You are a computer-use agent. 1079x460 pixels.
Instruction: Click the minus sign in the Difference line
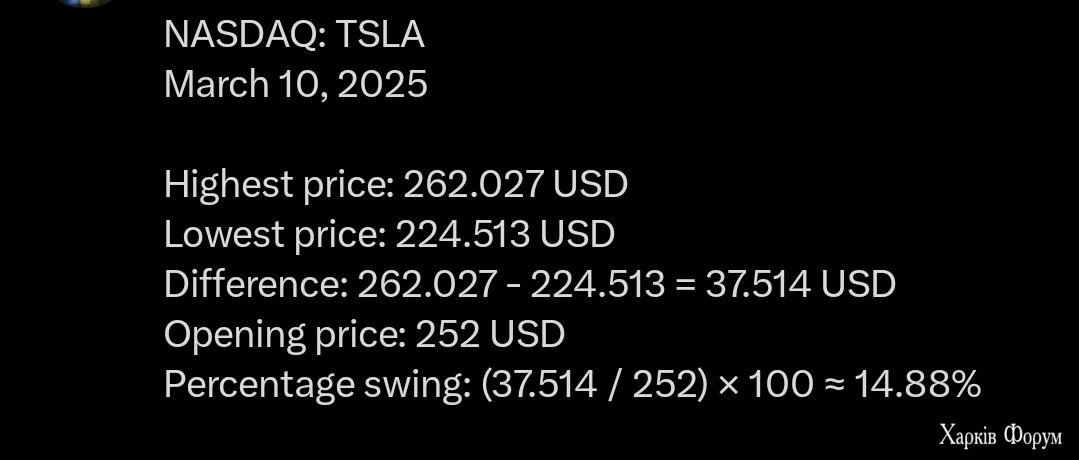point(513,286)
